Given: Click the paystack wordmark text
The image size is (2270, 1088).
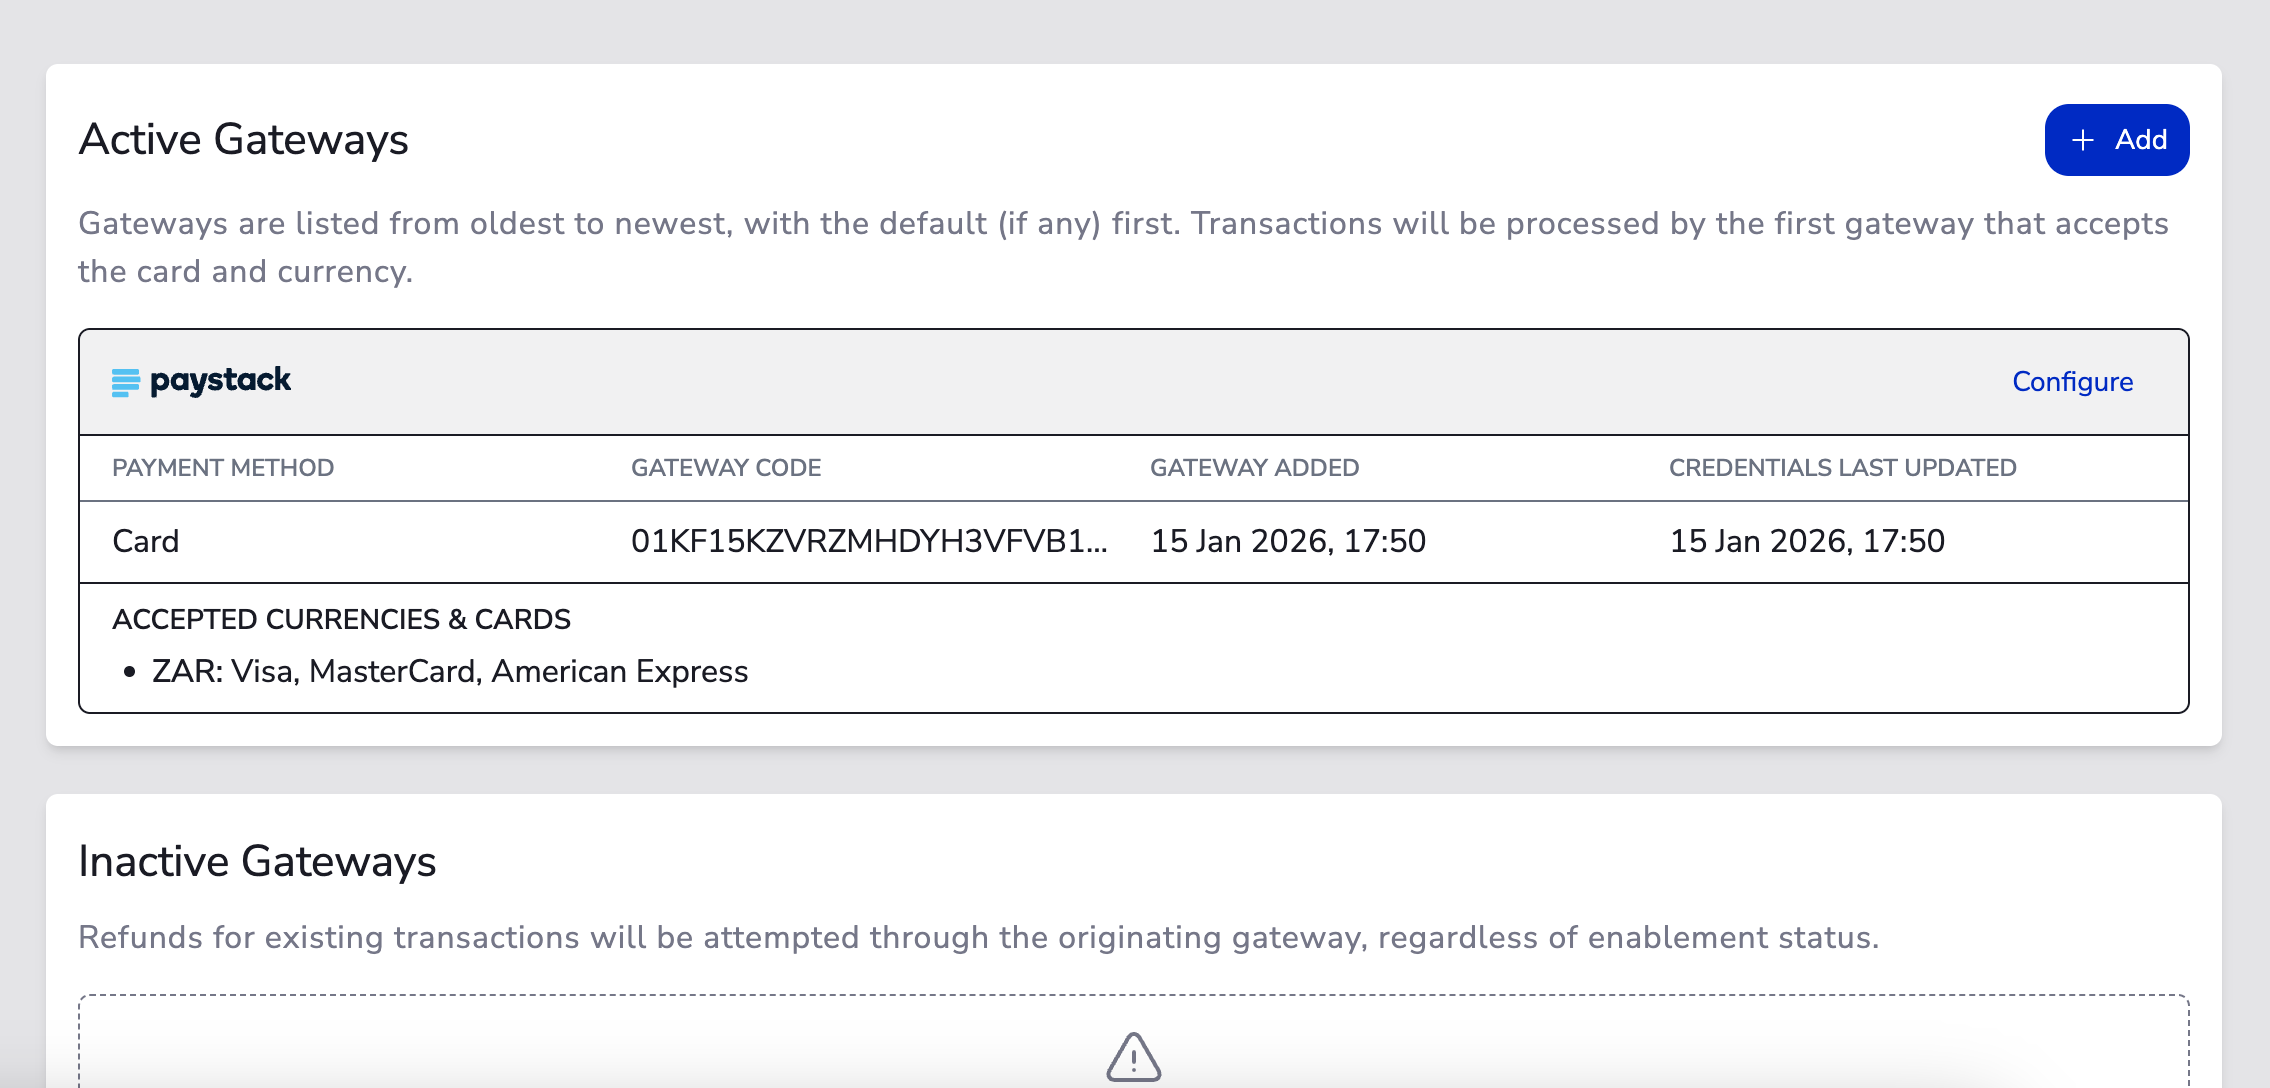Looking at the screenshot, I should coord(220,381).
